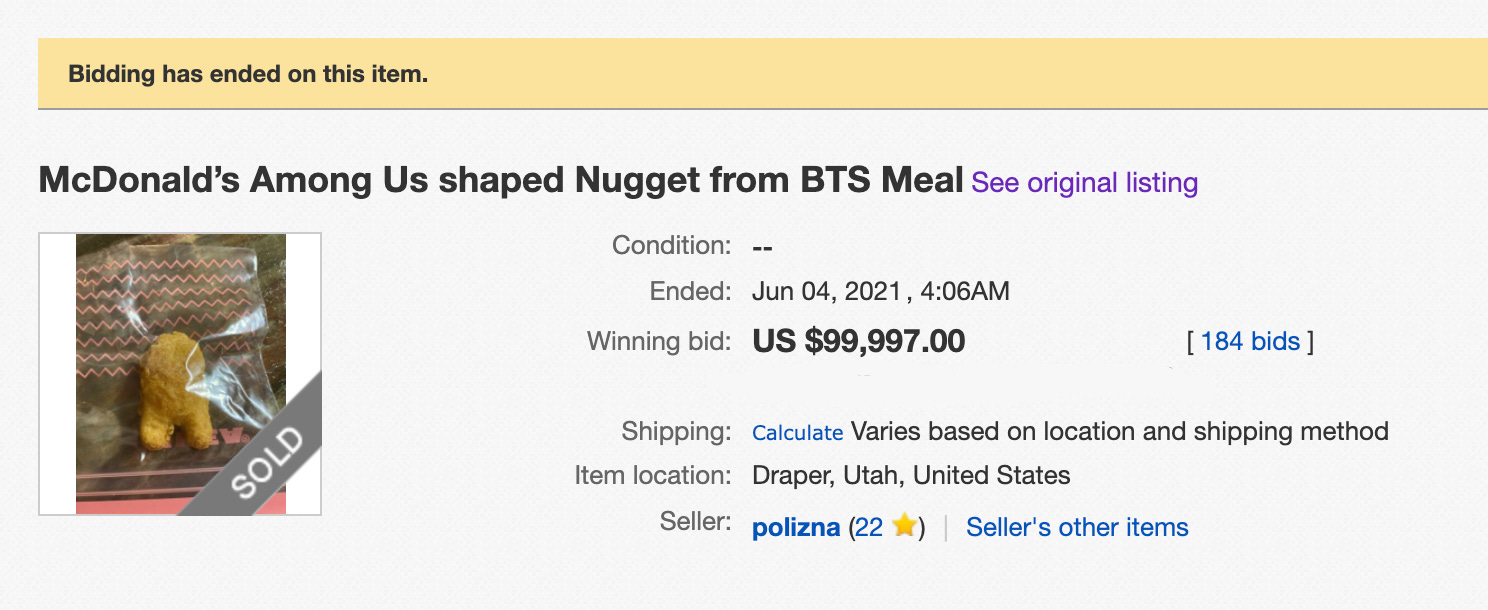Click the item title heading
The width and height of the screenshot is (1488, 610).
coord(501,181)
